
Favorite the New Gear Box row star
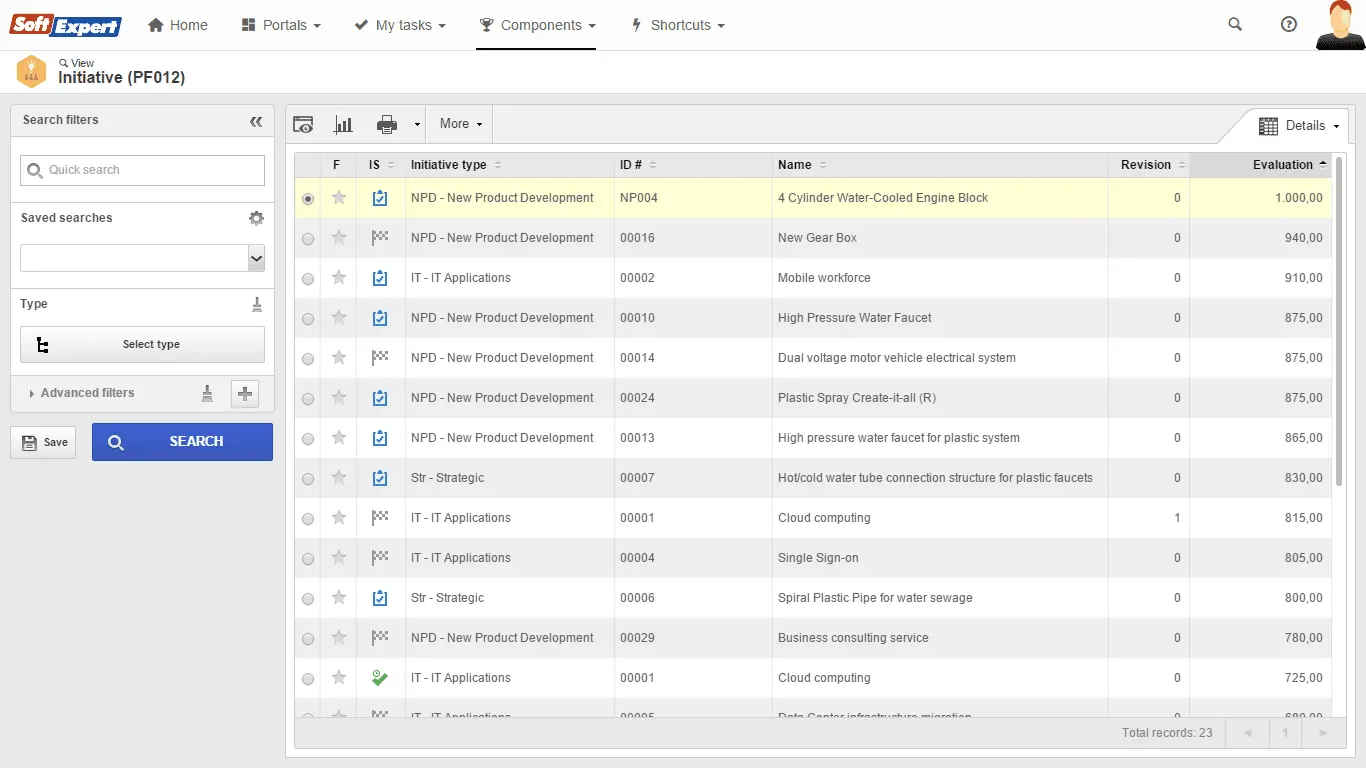click(339, 238)
